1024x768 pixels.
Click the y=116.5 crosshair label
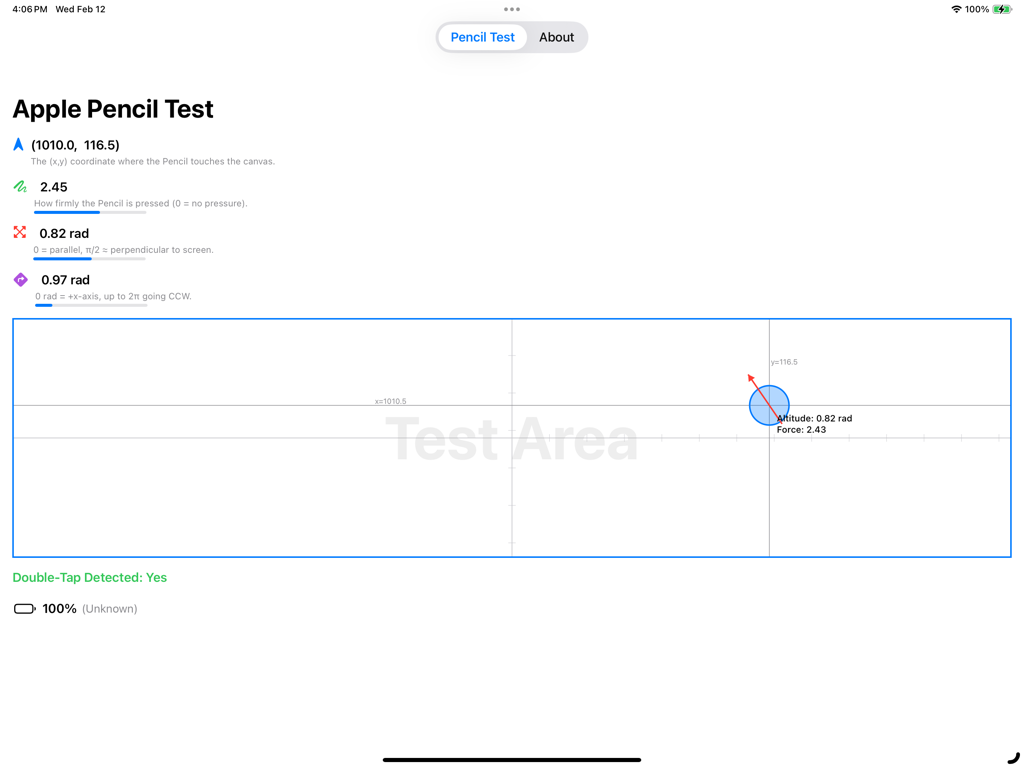coord(785,361)
